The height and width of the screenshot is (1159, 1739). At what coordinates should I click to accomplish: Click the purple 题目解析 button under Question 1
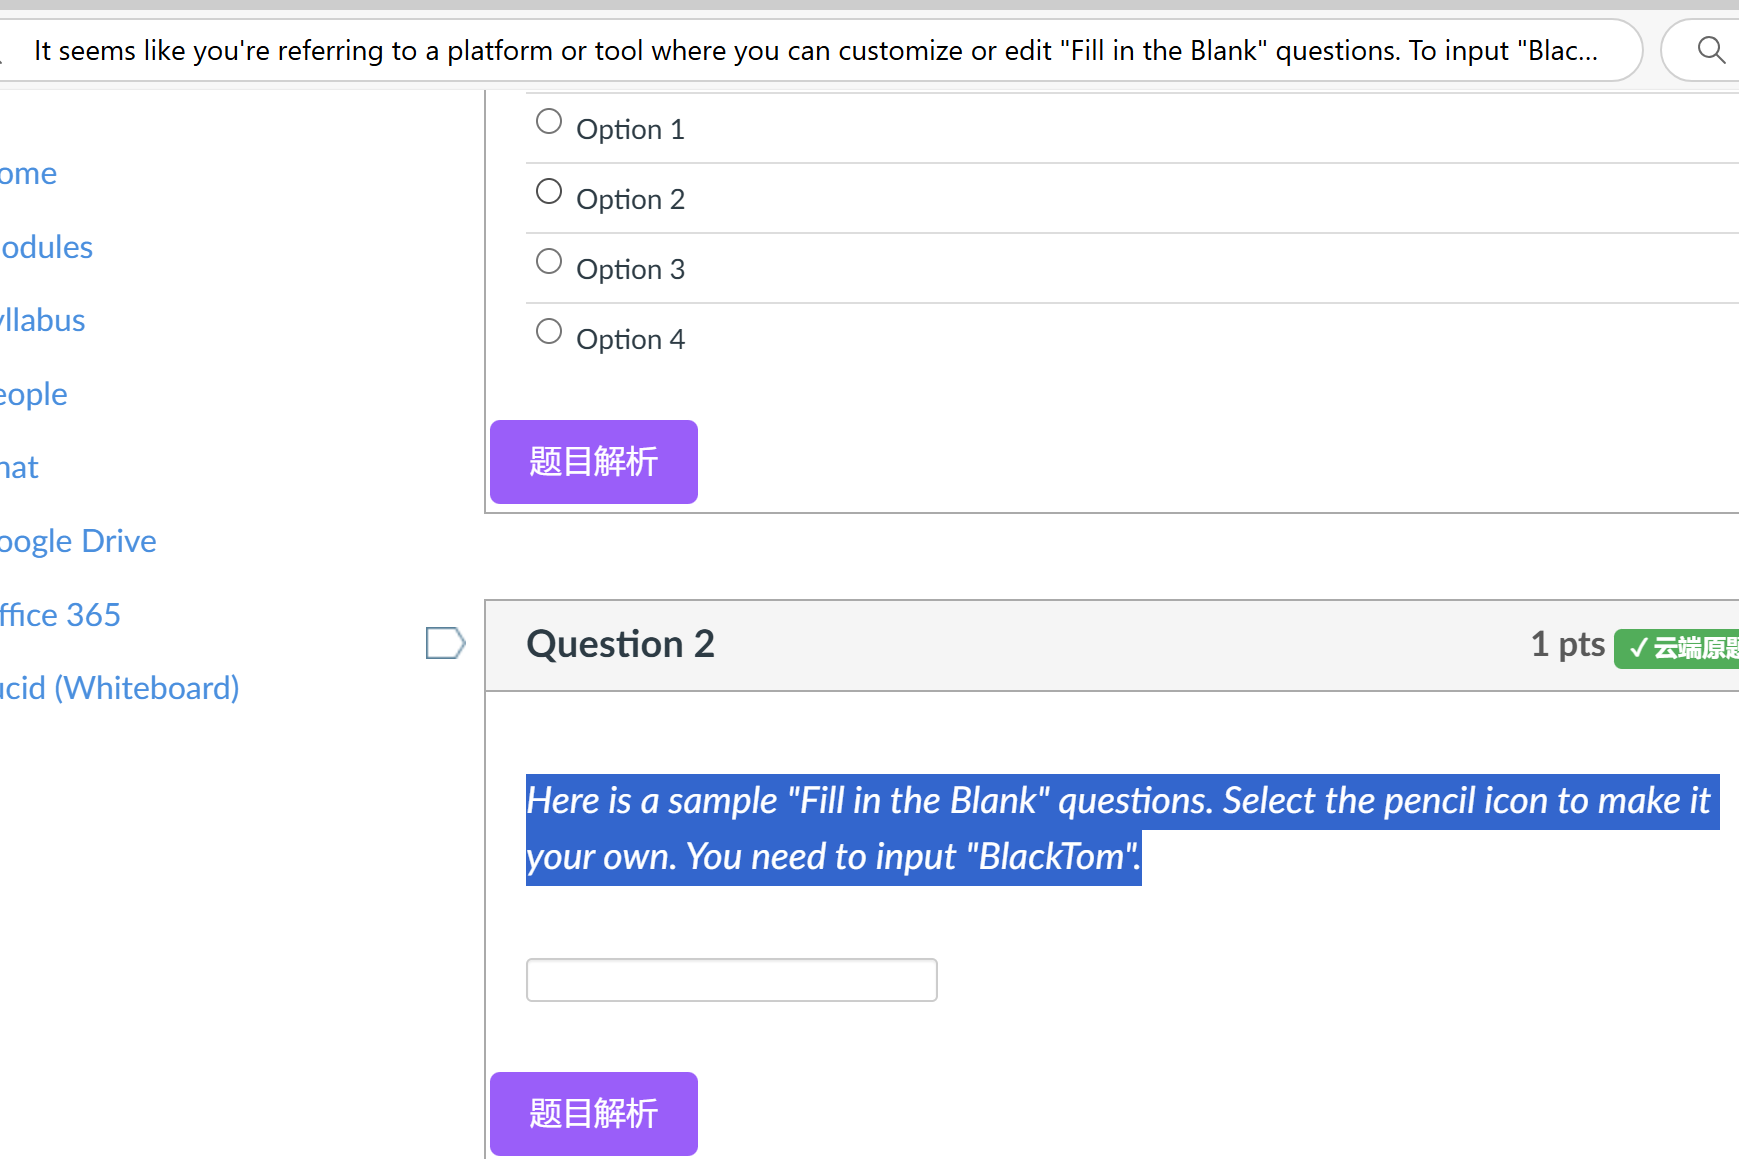point(594,462)
